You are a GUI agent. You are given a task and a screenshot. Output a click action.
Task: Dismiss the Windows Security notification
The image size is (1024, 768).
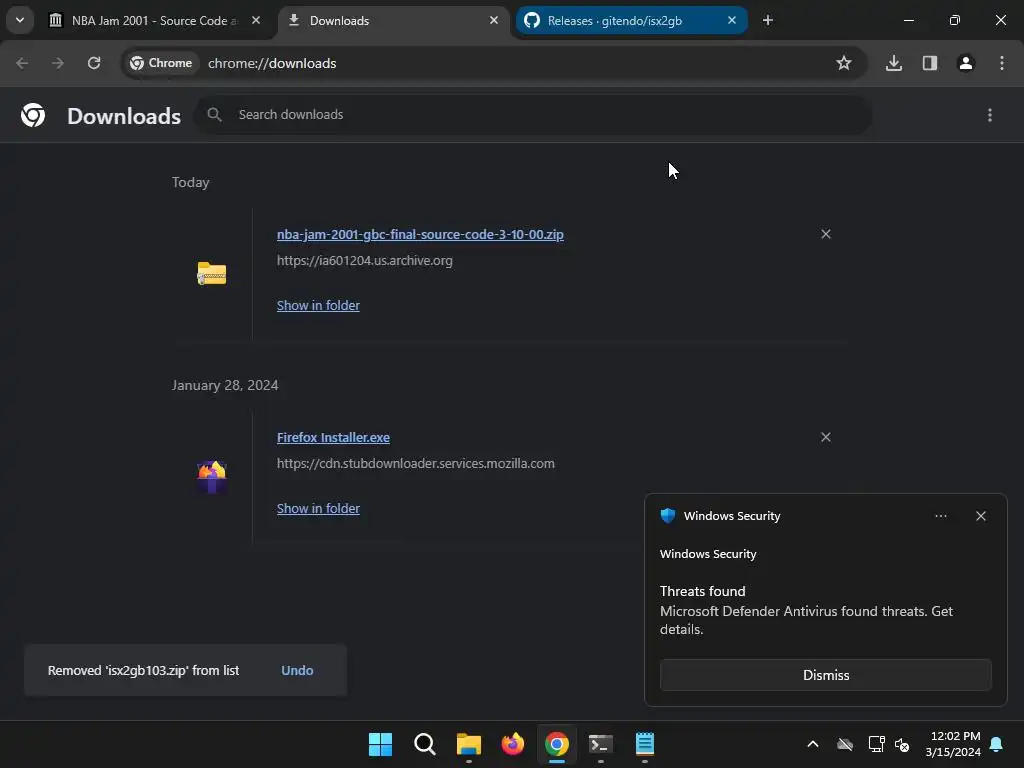coord(825,675)
